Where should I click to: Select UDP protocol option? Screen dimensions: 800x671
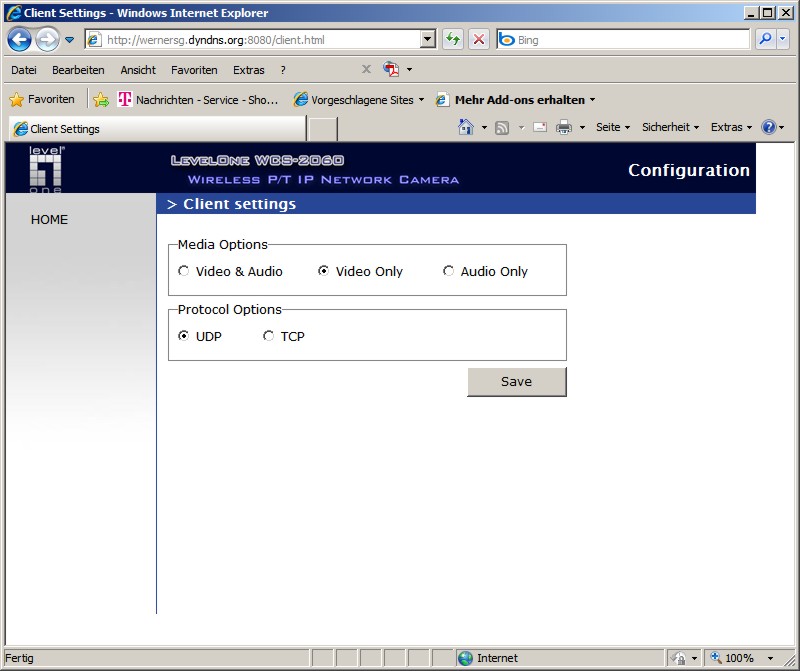click(183, 336)
